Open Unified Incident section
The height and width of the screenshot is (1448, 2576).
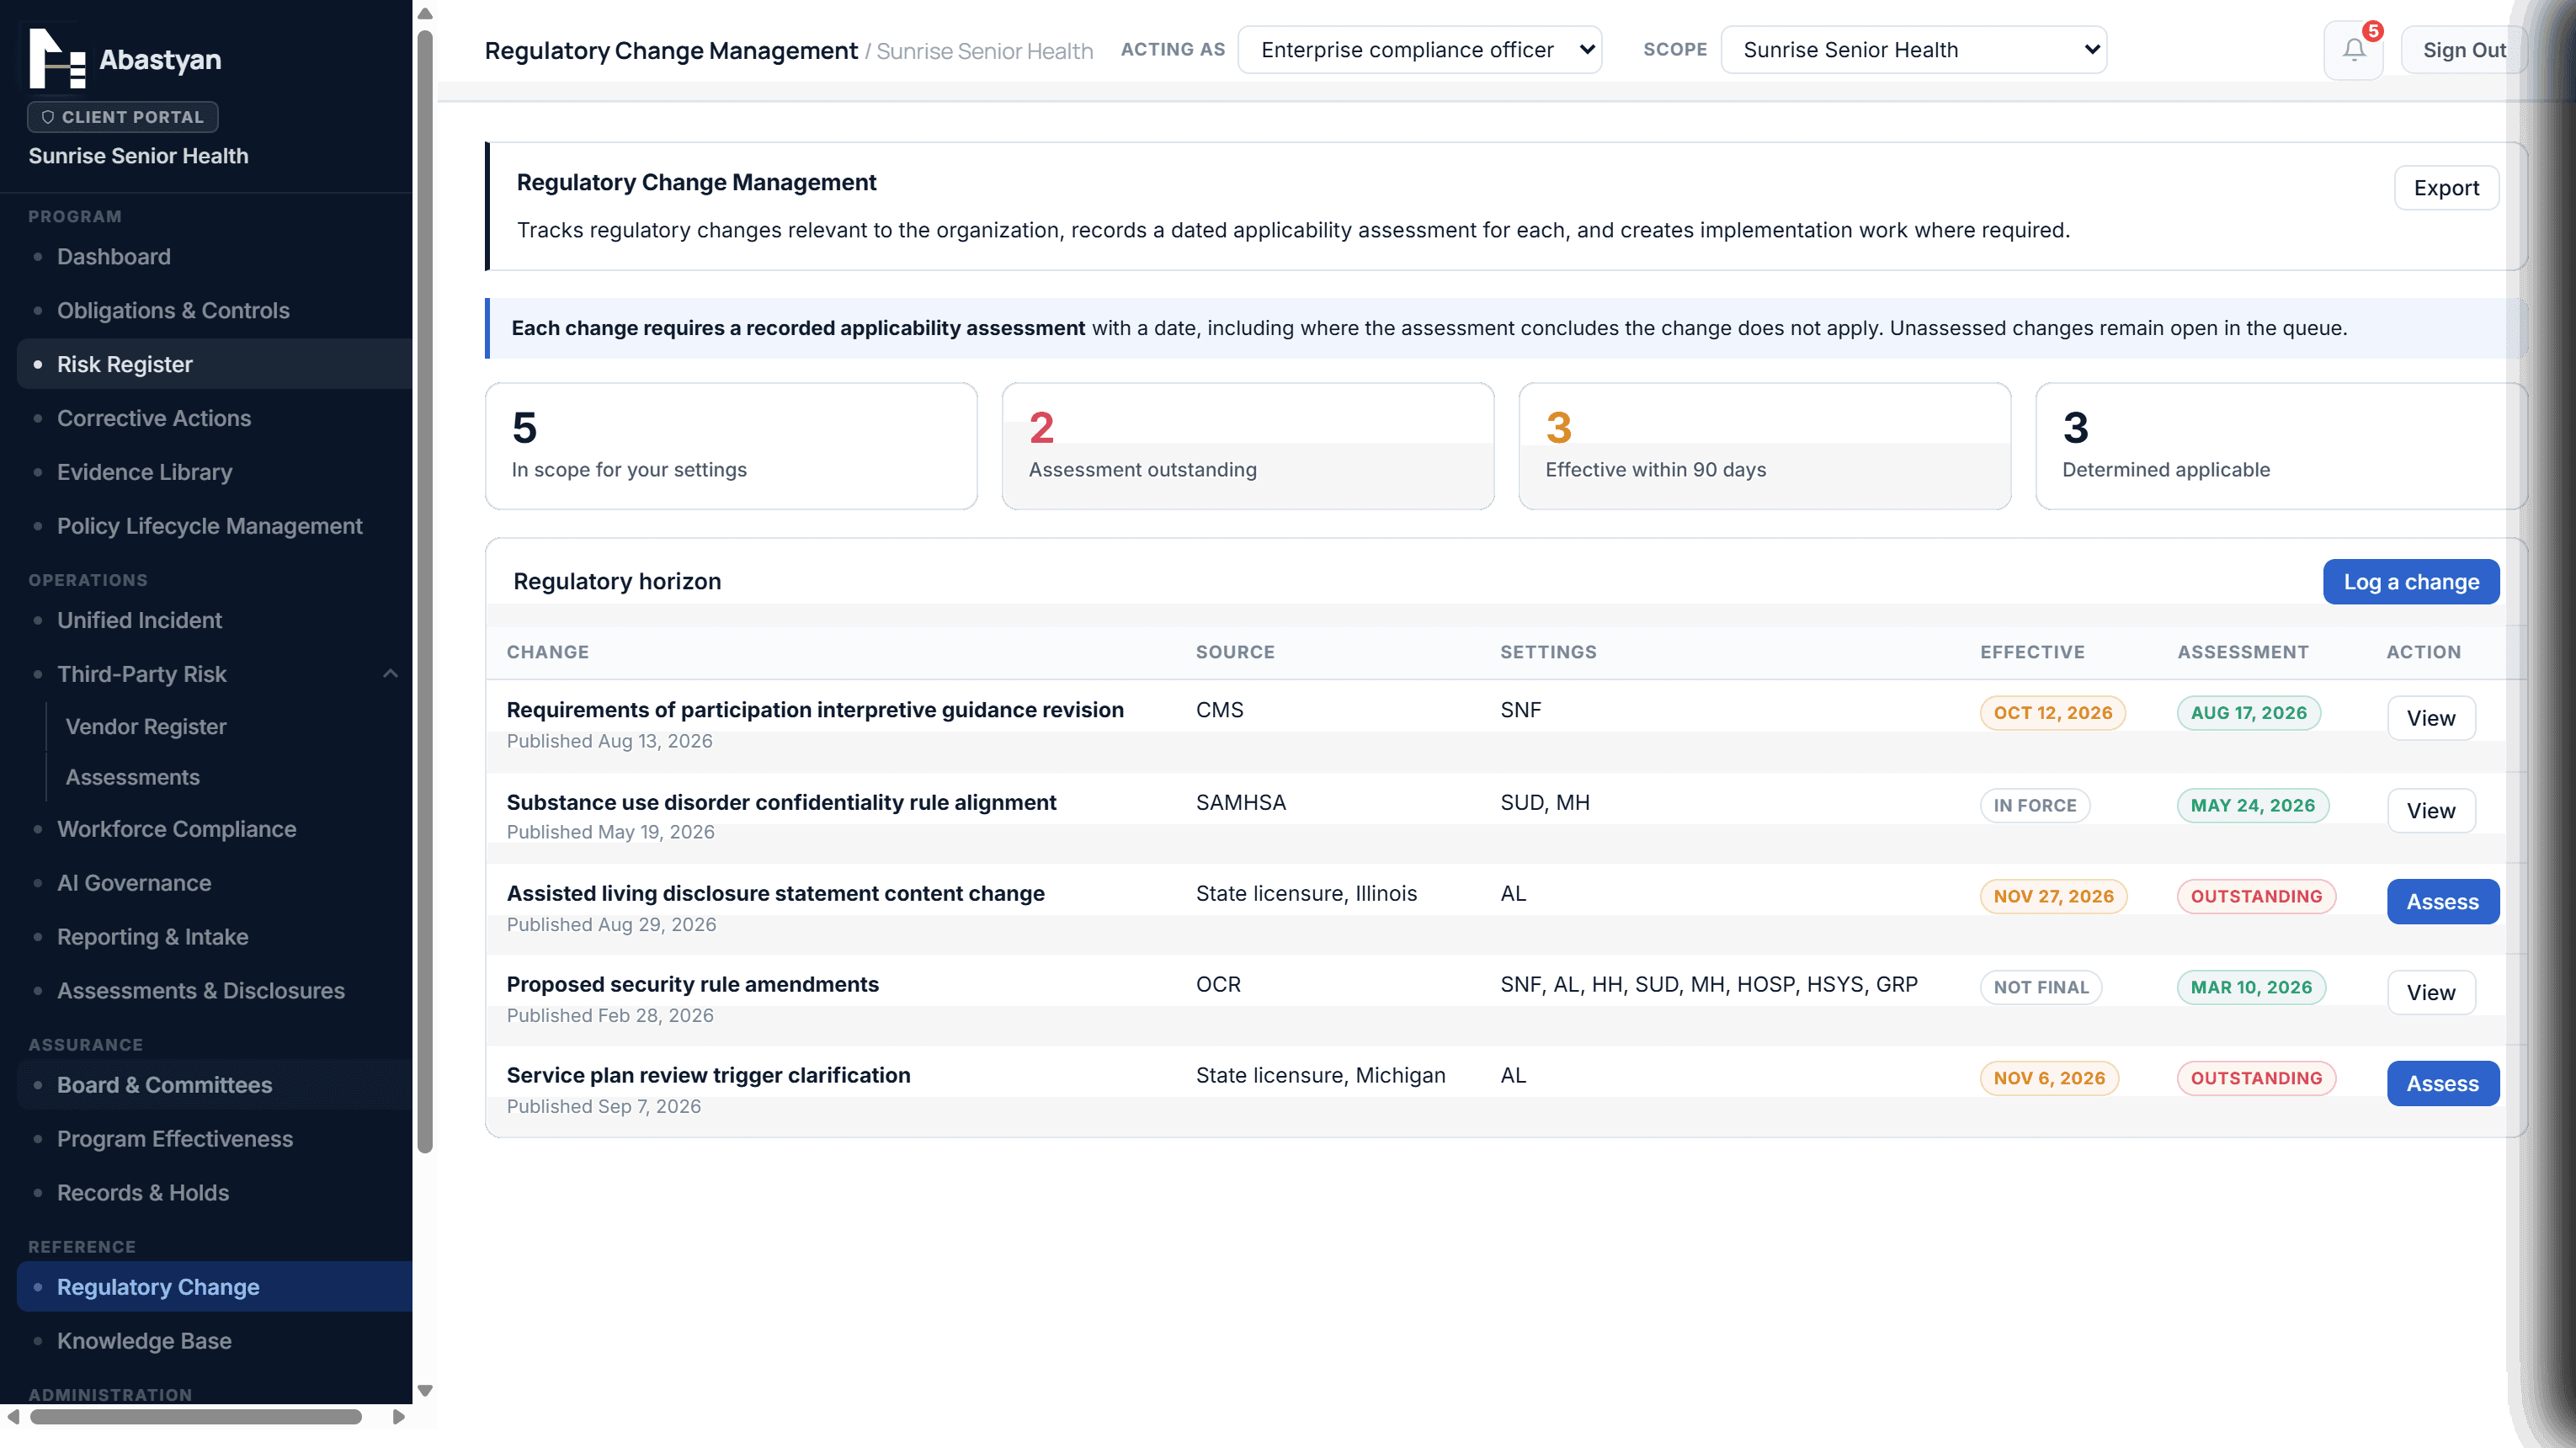214,620
